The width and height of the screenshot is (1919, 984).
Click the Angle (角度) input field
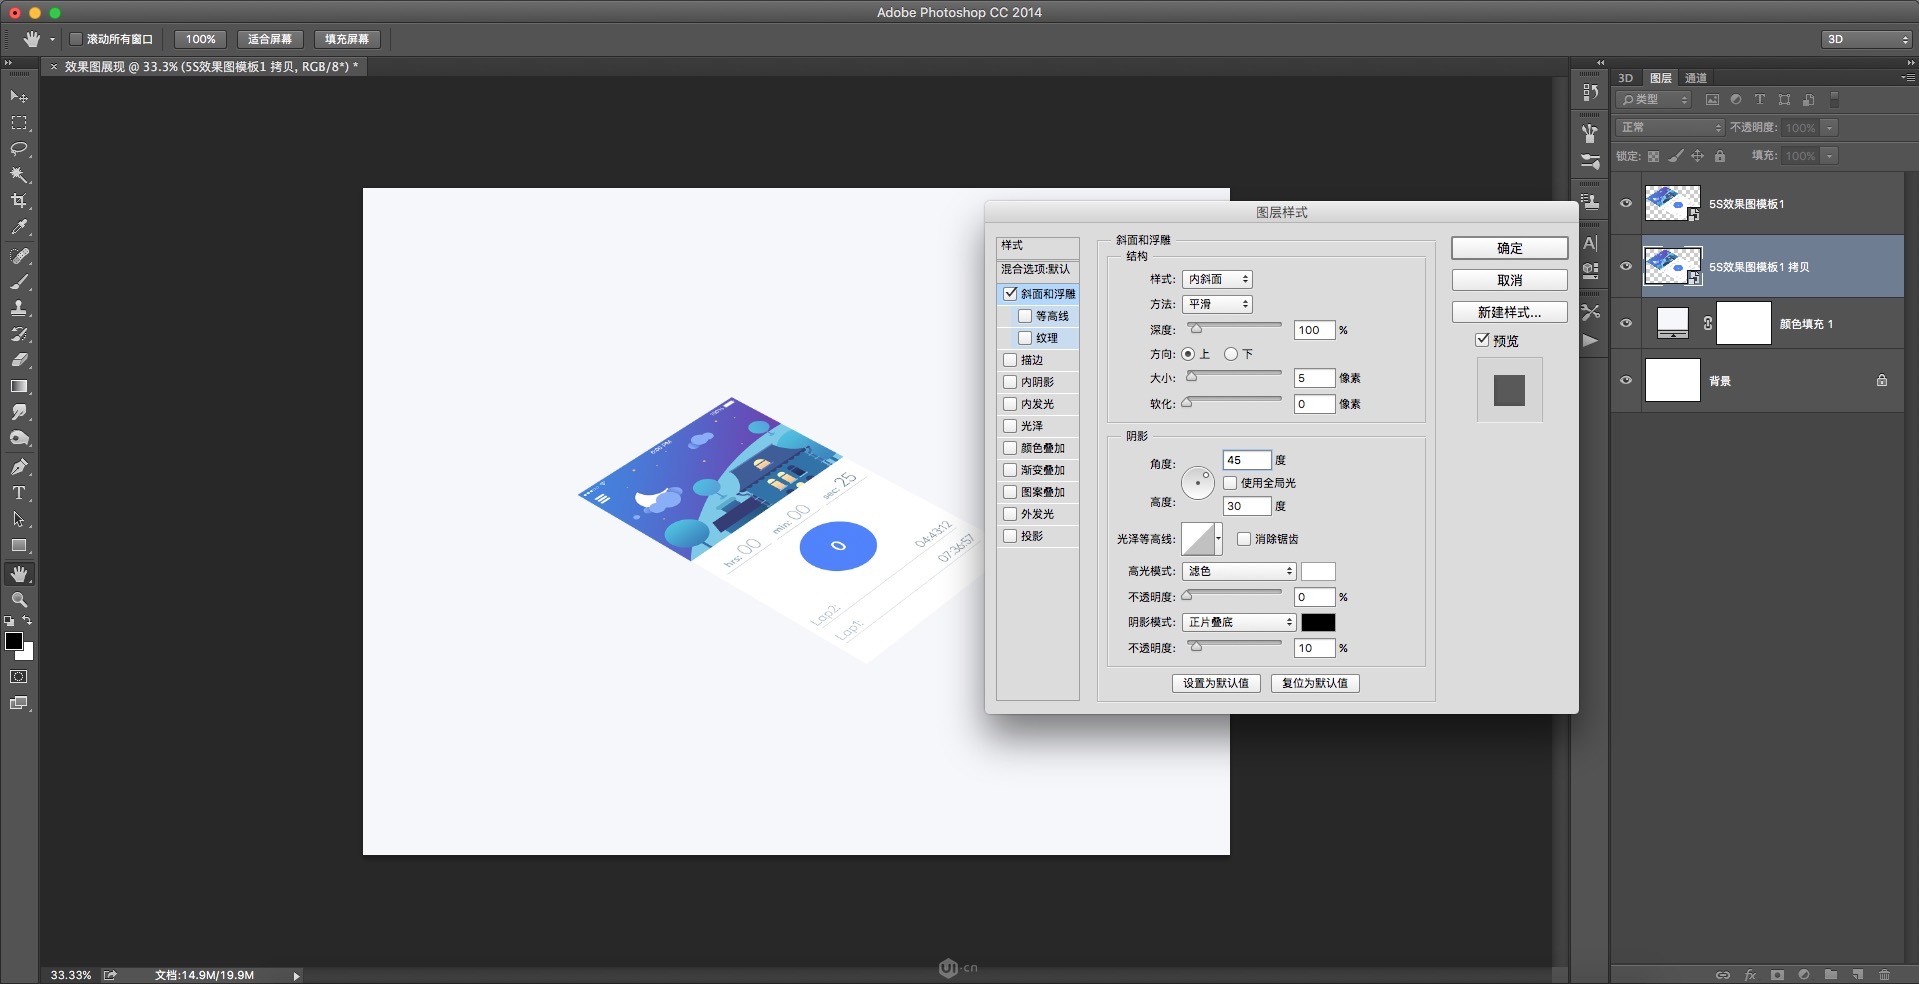point(1247,460)
